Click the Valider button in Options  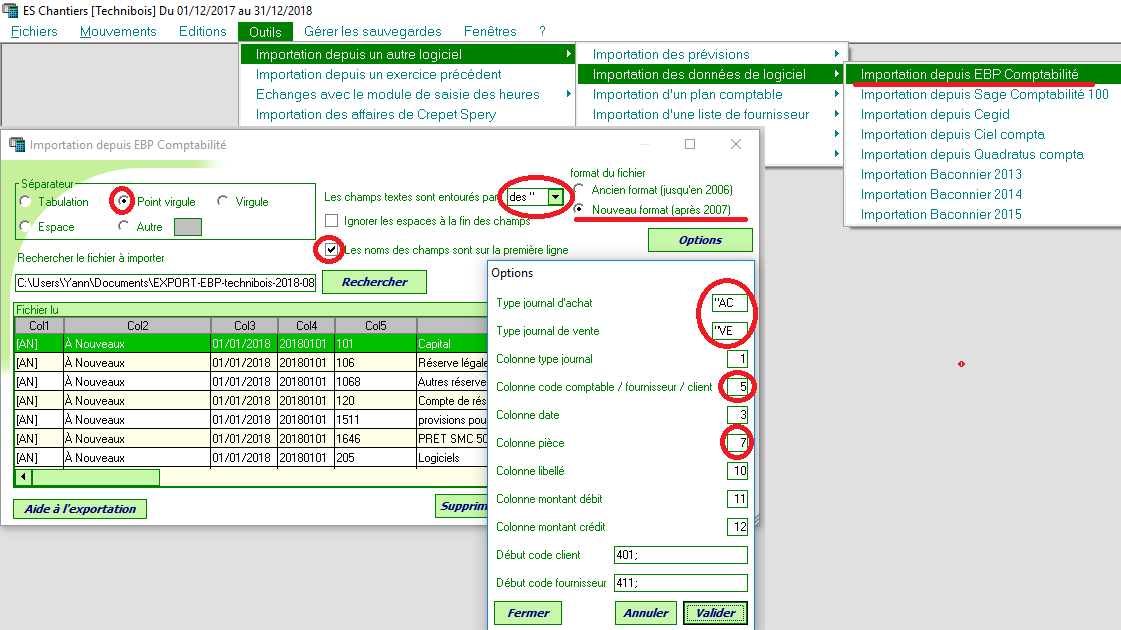pos(715,613)
